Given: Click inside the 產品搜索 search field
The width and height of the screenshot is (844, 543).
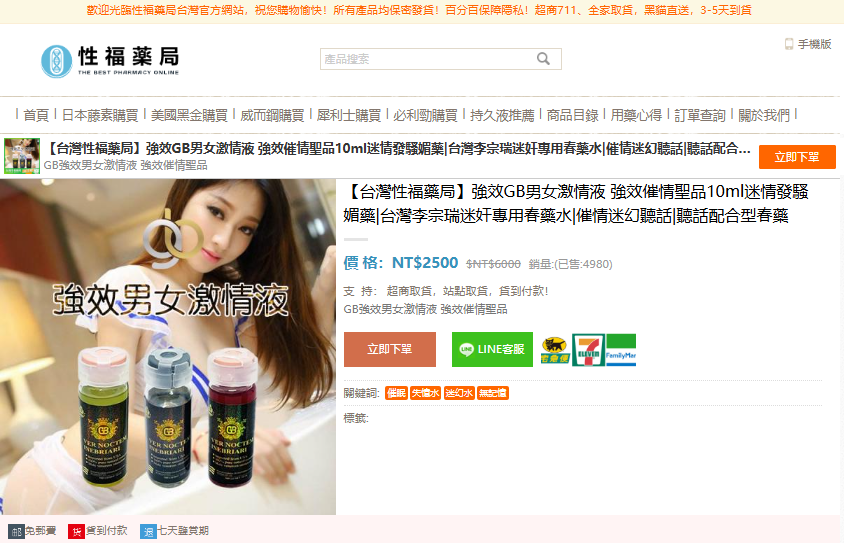Looking at the screenshot, I should coord(428,59).
